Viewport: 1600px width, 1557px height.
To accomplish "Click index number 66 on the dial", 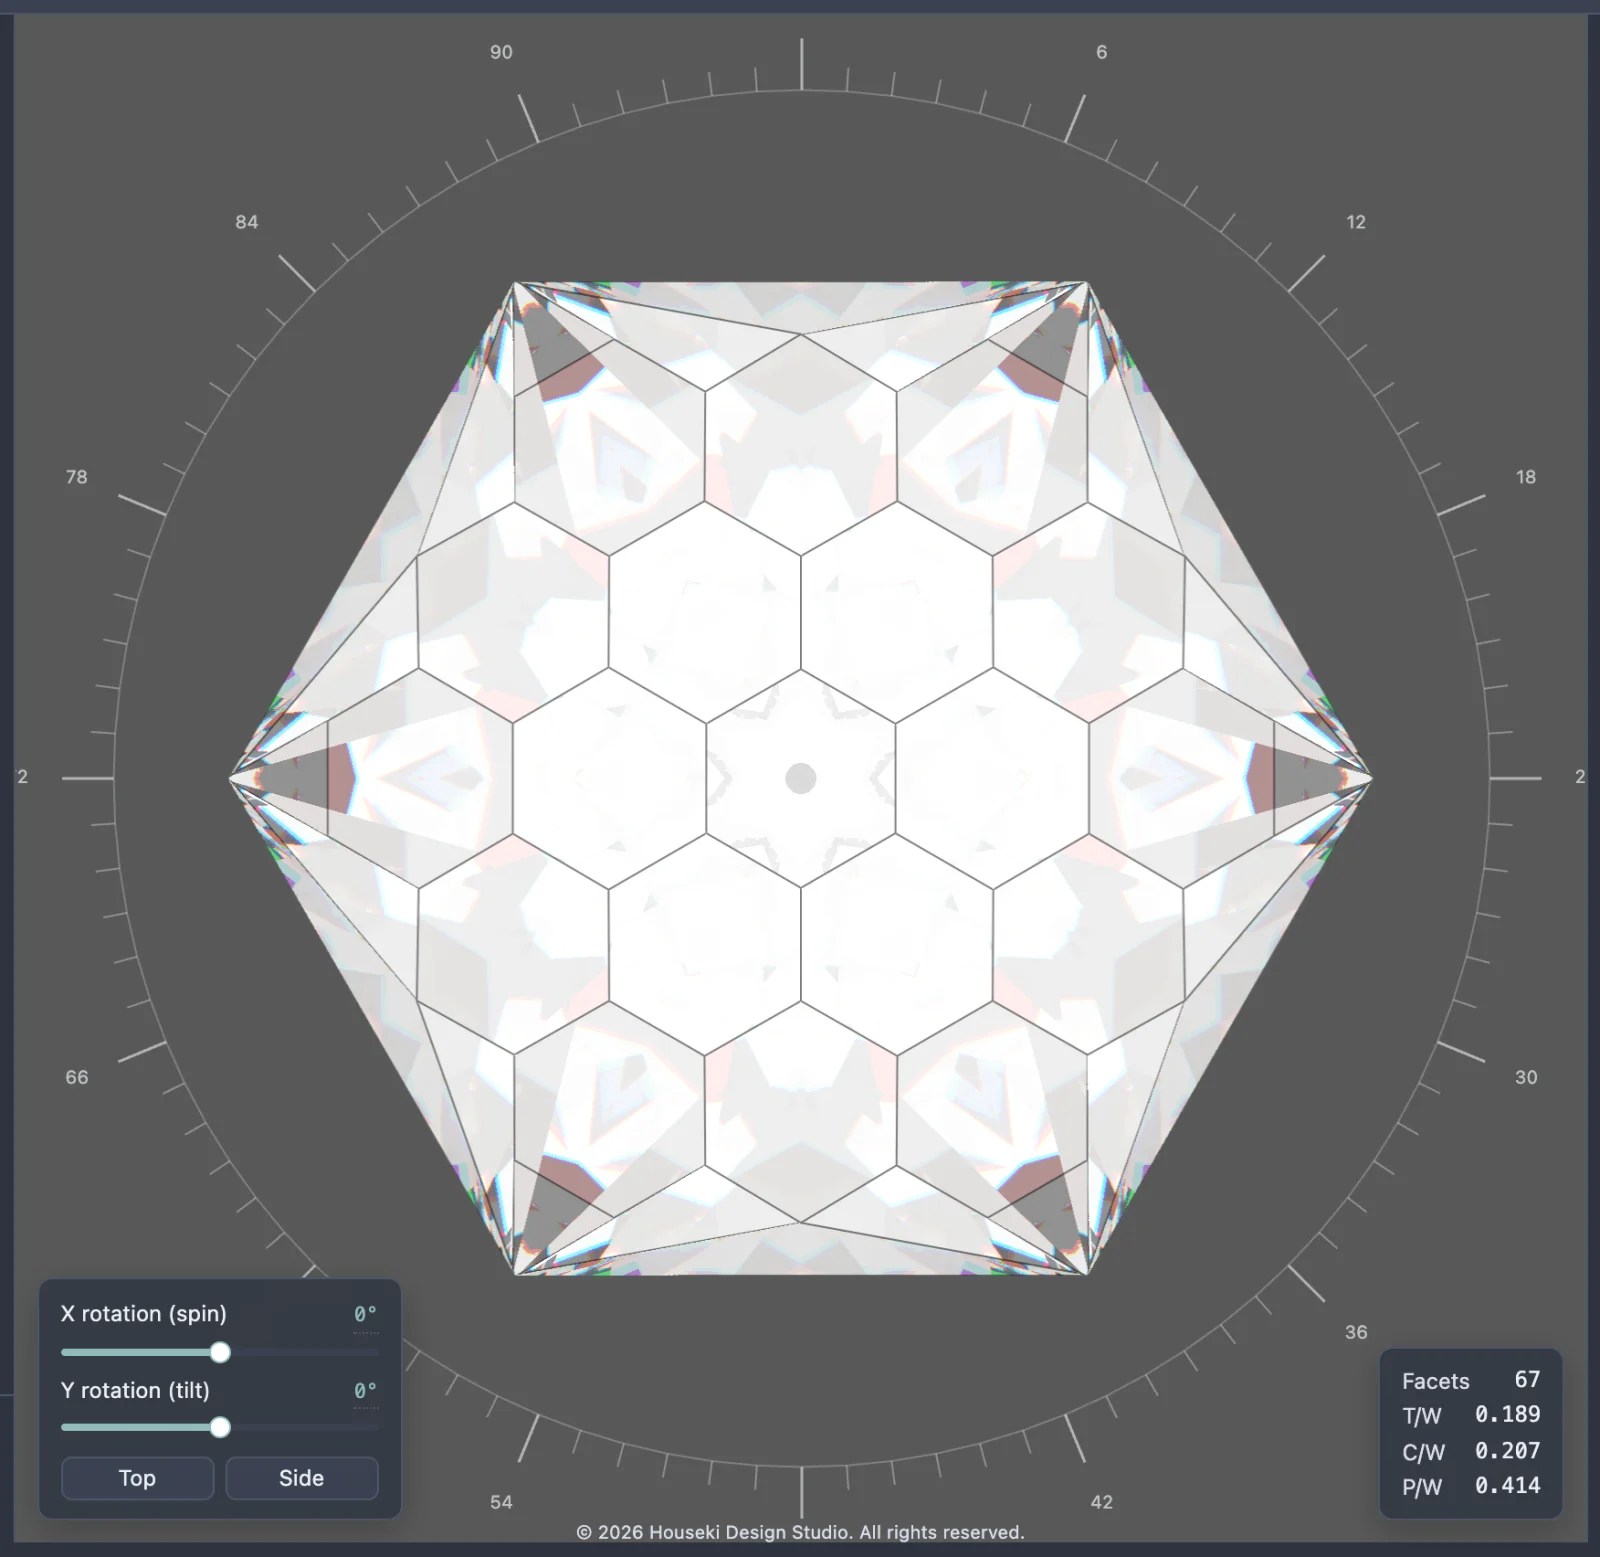I will pos(77,1077).
